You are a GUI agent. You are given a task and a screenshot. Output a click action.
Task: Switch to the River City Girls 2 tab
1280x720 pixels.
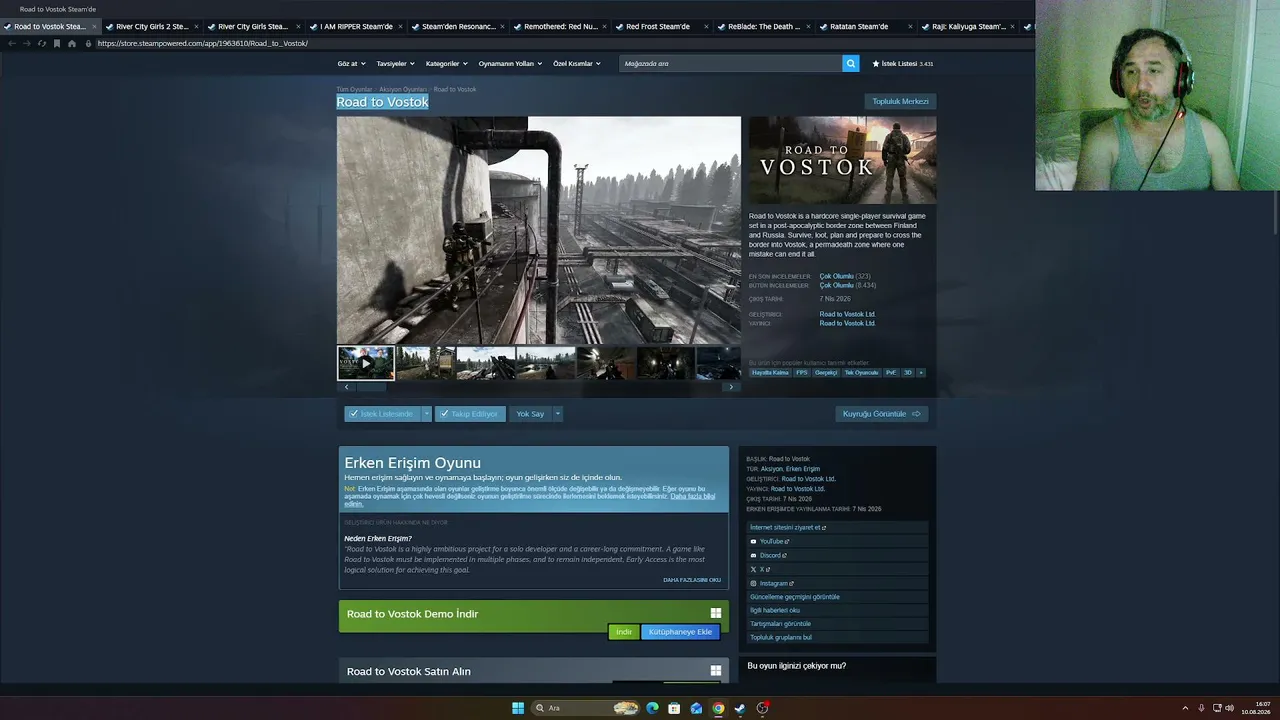click(x=152, y=27)
